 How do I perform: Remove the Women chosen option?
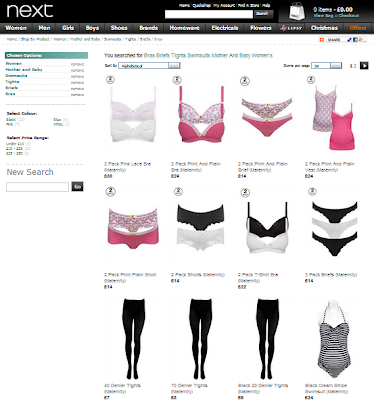(77, 64)
